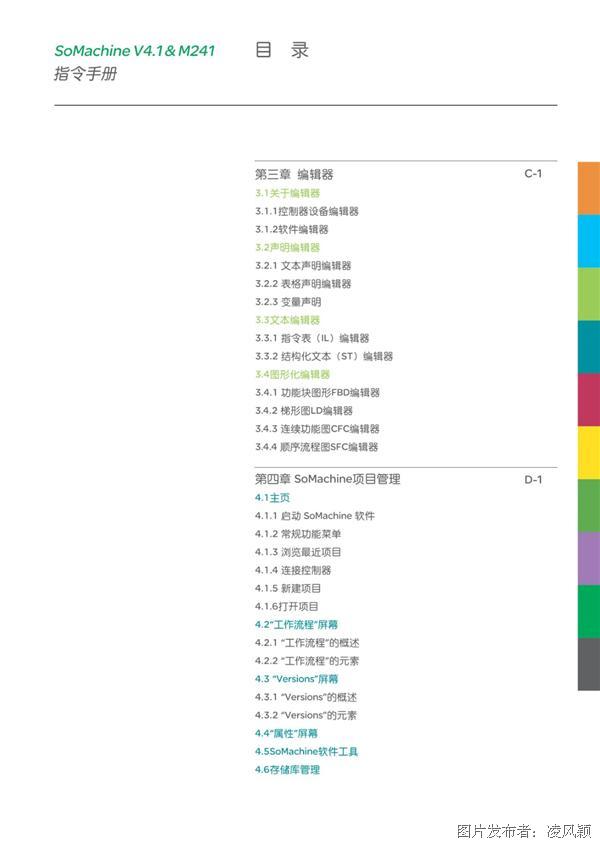Viewport: 600px width, 848px height.
Task: Open the '4.6存储库管理' heading
Action: [287, 770]
